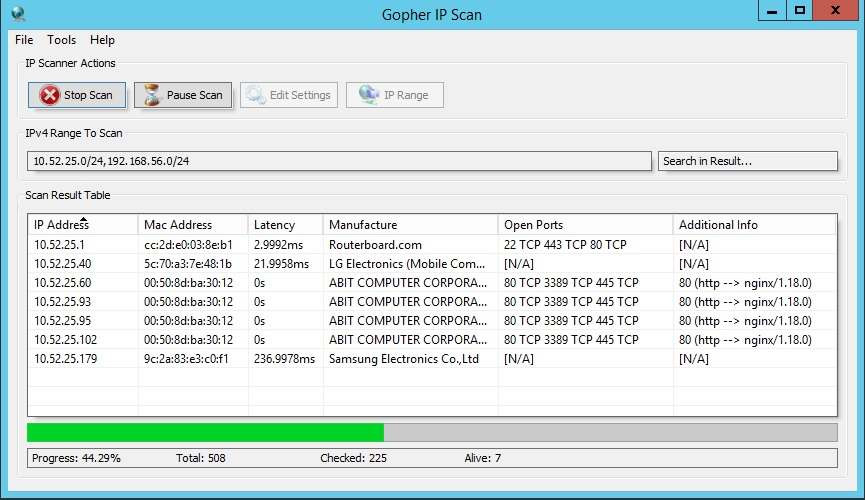
Task: Sort by Latency column header
Action: pos(285,225)
